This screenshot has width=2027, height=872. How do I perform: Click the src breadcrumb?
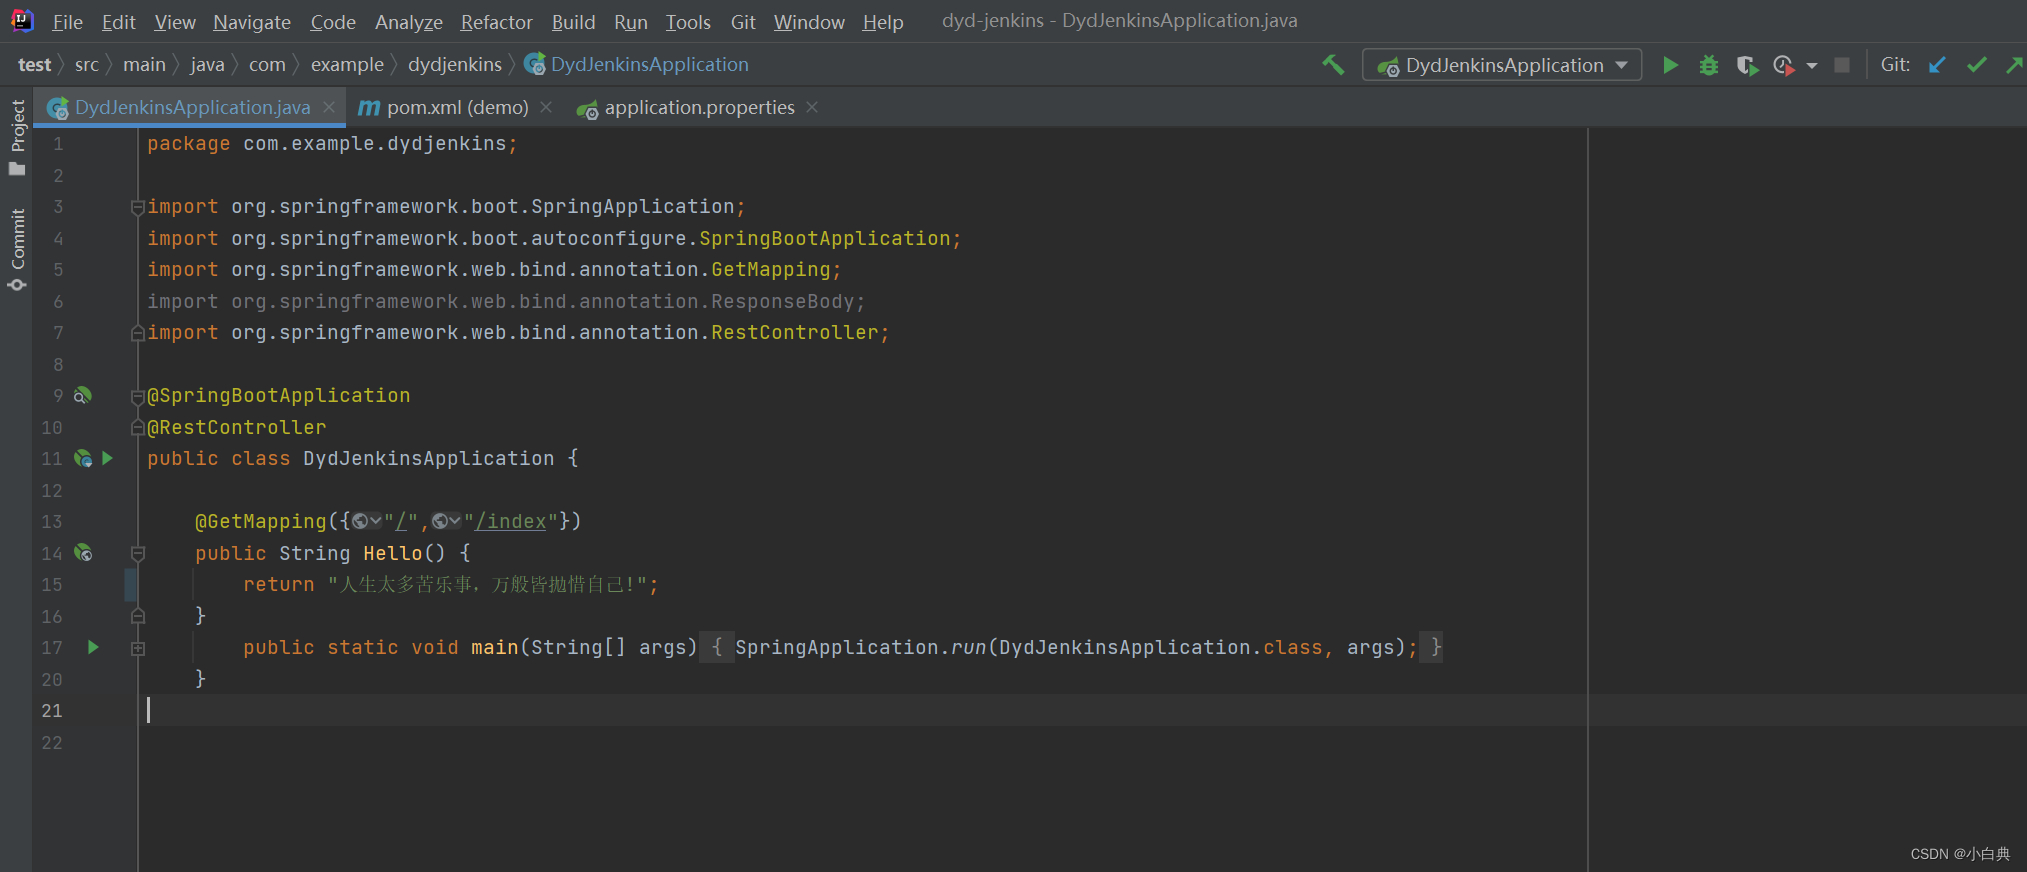[x=87, y=65]
